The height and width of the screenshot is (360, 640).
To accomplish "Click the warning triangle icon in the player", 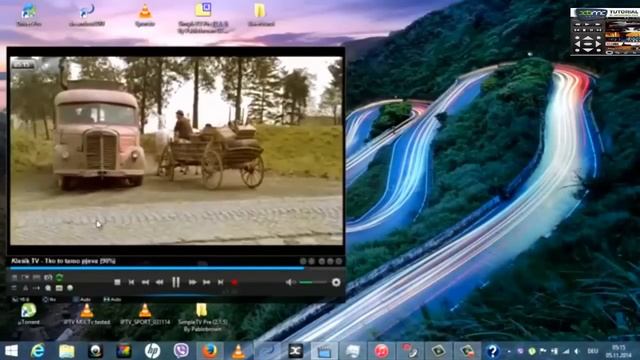I will 25,288.
